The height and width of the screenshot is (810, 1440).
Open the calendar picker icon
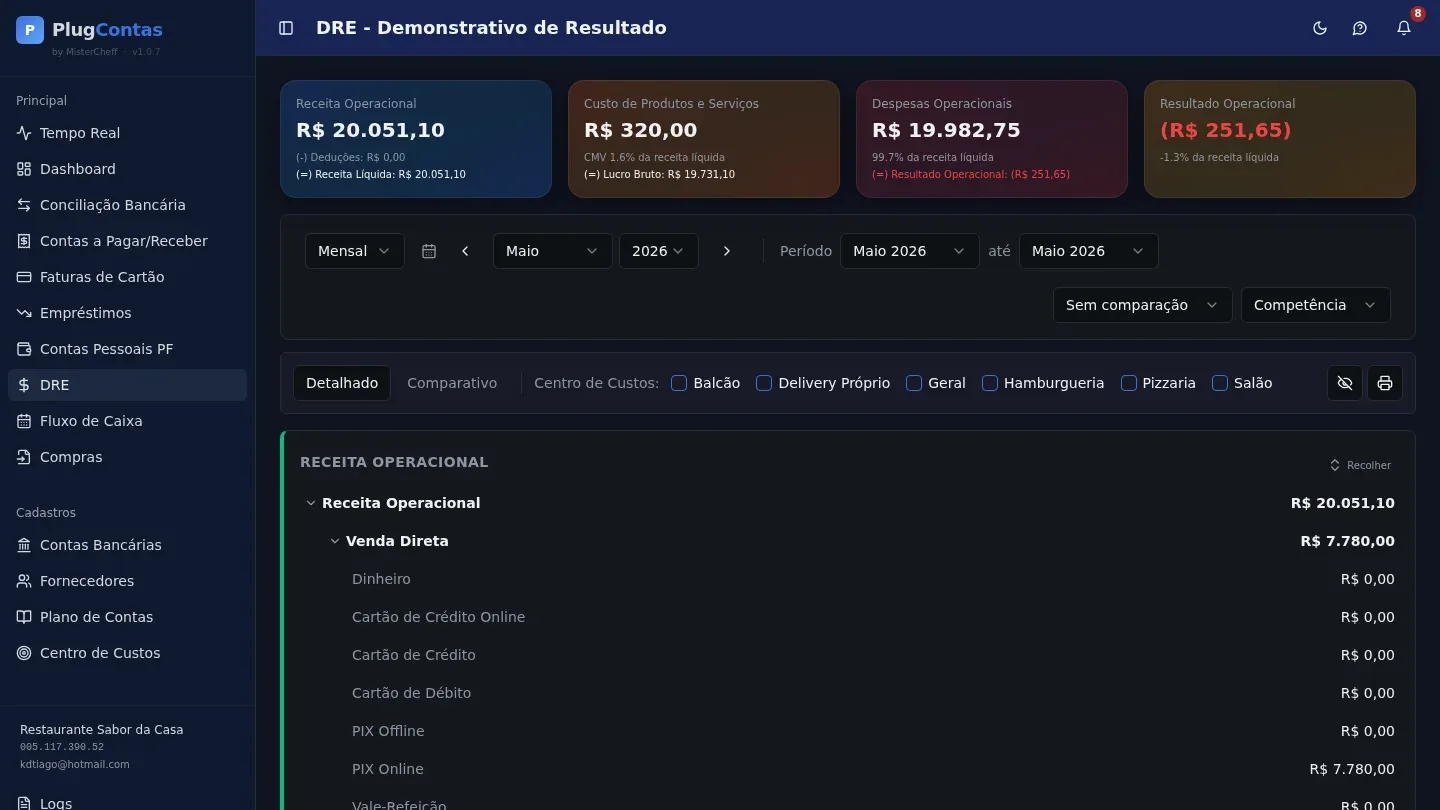coord(429,251)
